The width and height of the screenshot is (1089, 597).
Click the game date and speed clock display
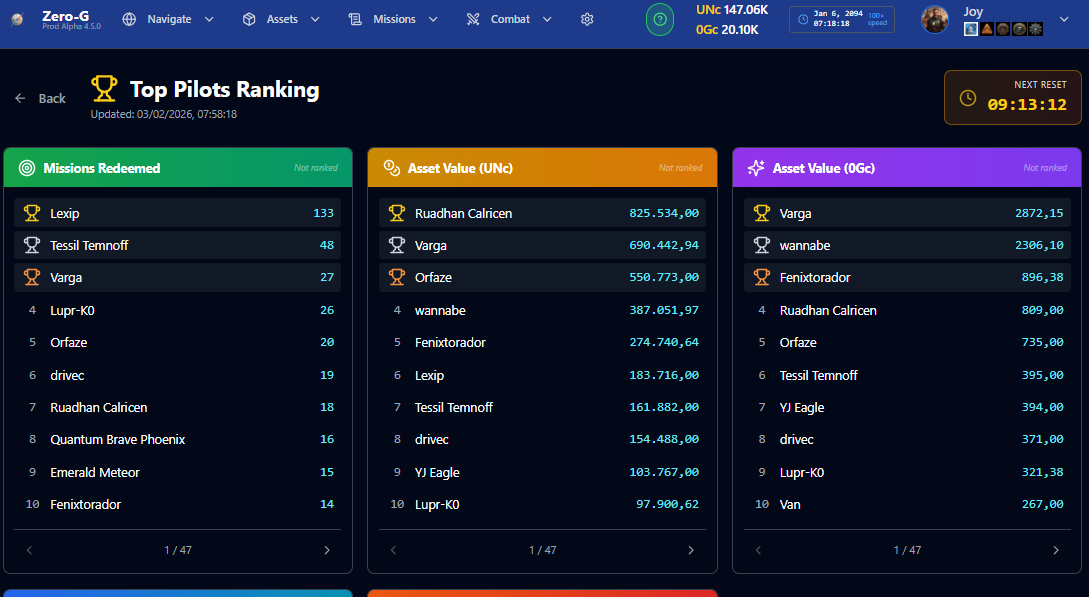[842, 19]
